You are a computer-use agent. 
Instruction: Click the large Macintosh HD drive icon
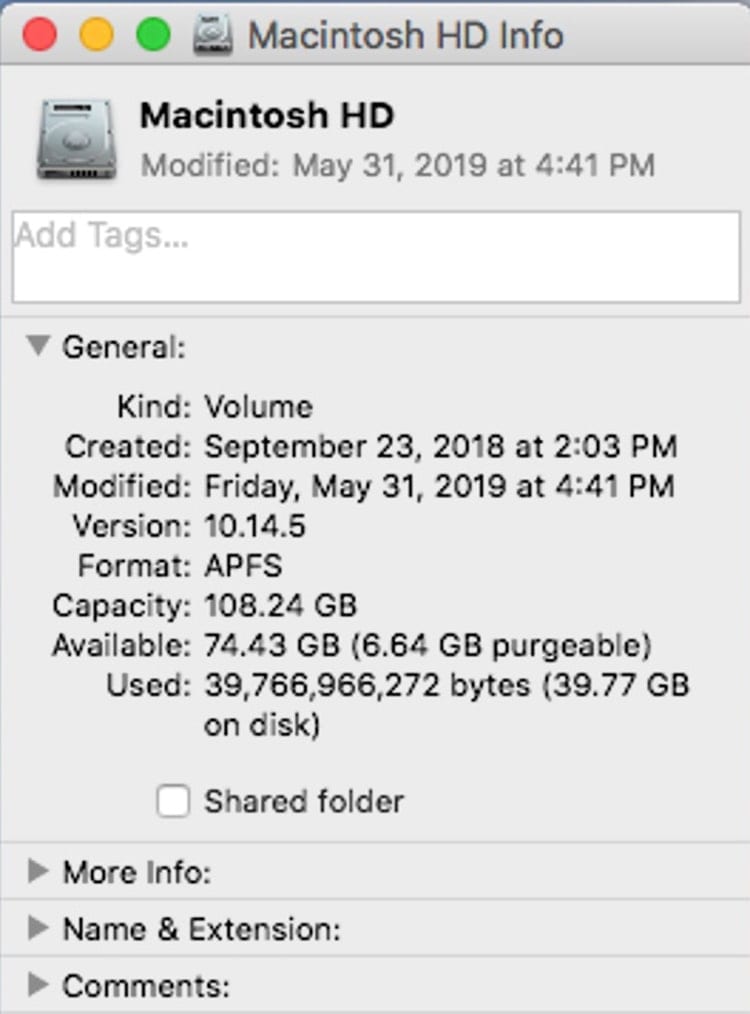coord(75,142)
